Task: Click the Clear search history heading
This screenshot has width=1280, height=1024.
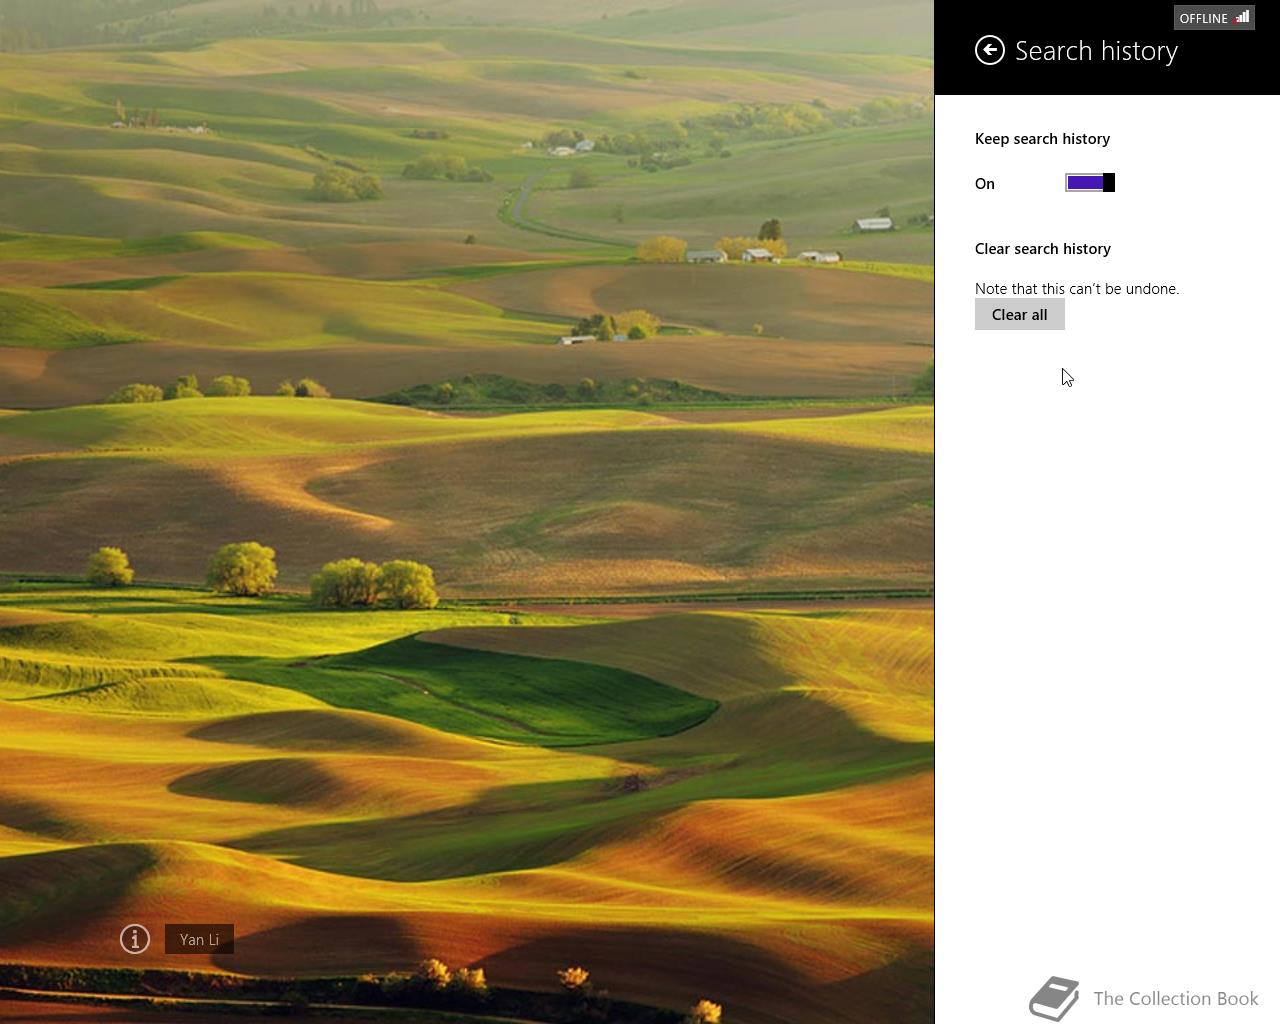Action: pyautogui.click(x=1043, y=249)
